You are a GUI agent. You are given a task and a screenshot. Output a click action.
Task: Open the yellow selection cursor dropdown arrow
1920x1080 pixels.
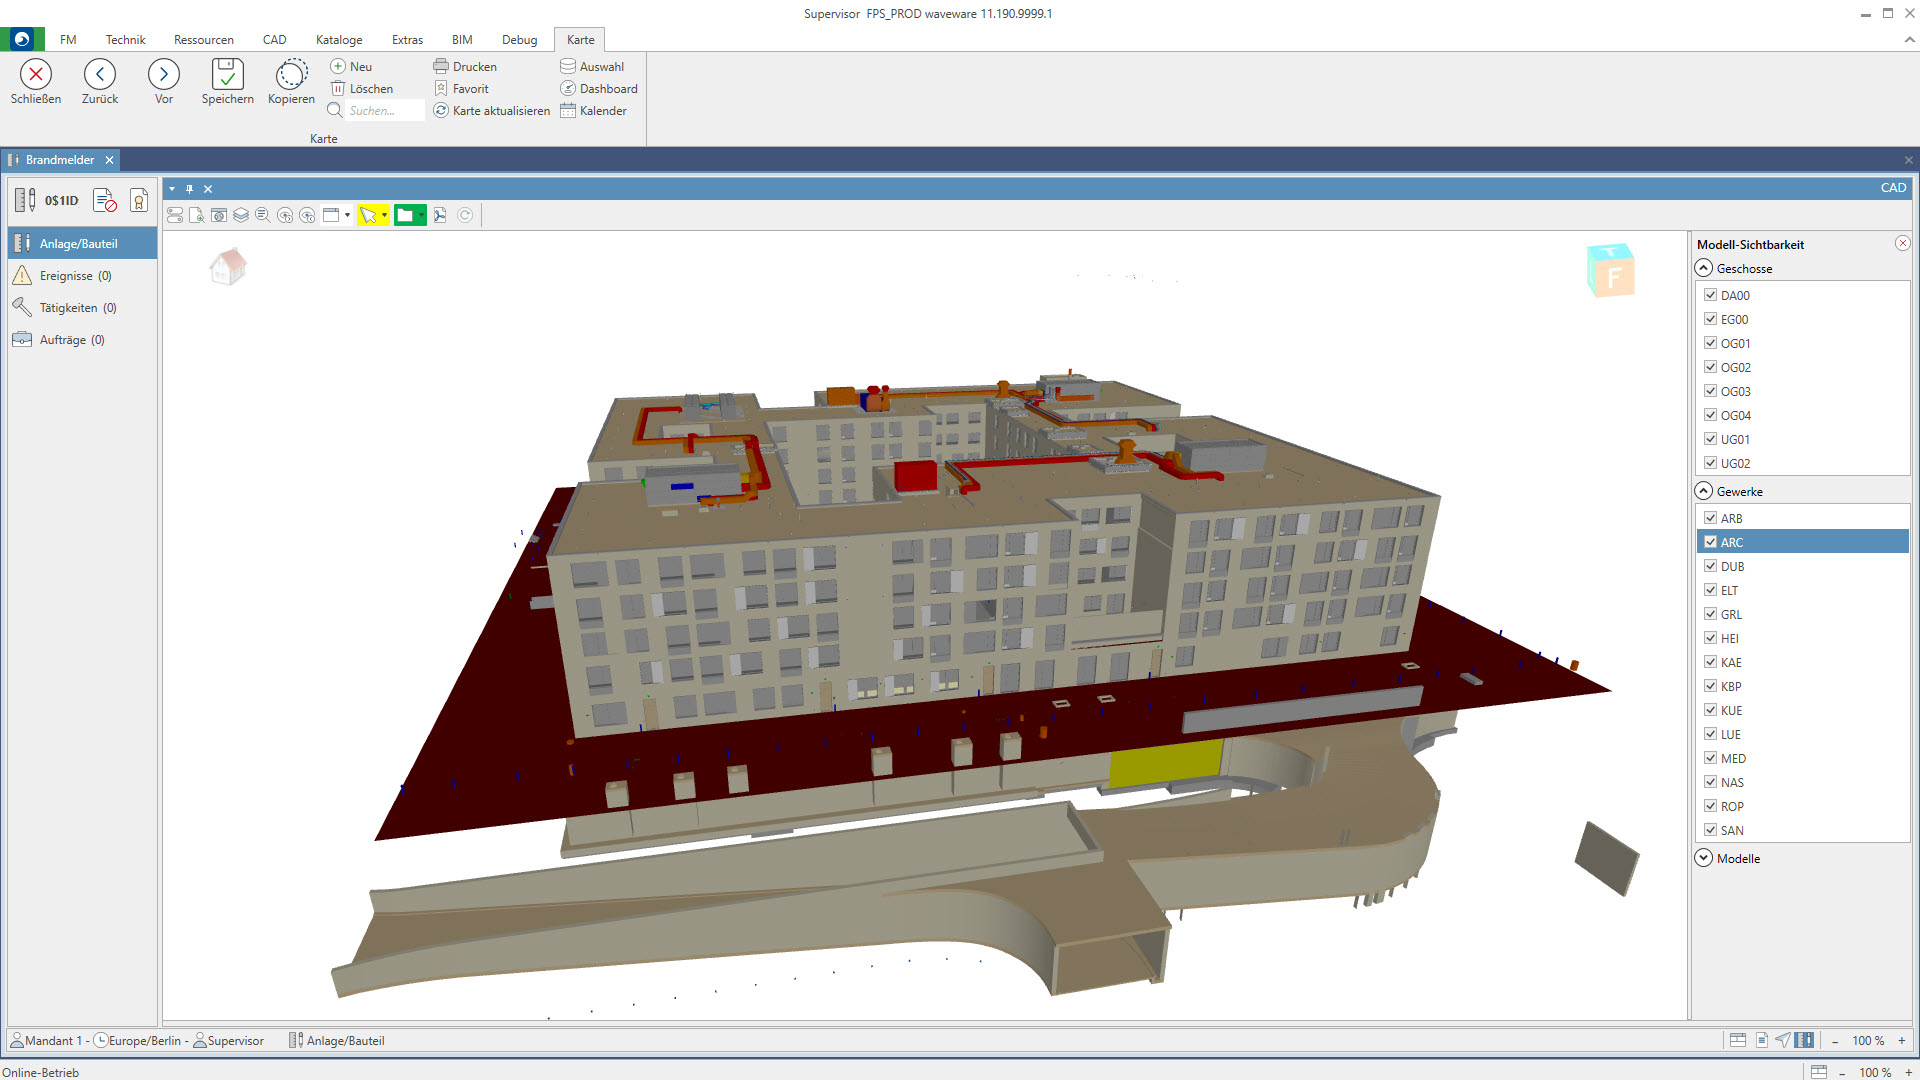pyautogui.click(x=385, y=215)
